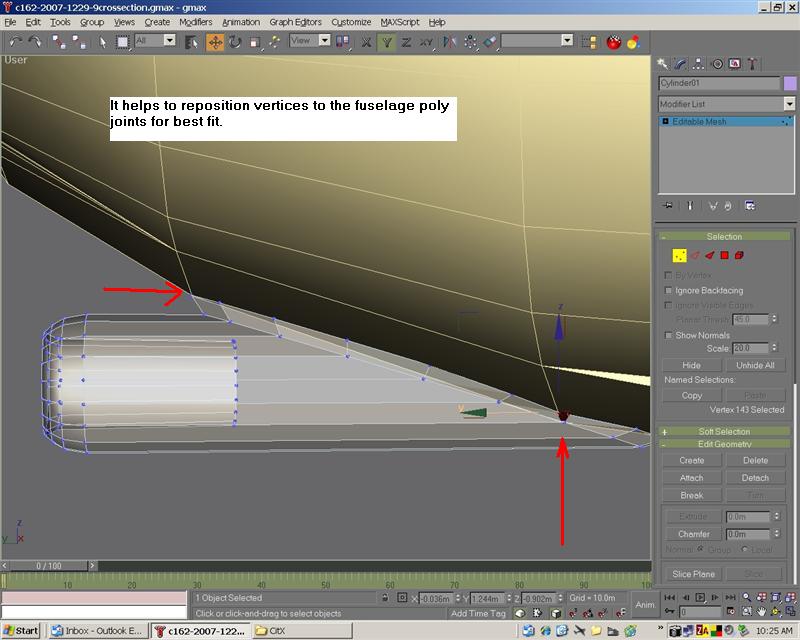
Task: Activate the Select and Move tool
Action: 215,42
